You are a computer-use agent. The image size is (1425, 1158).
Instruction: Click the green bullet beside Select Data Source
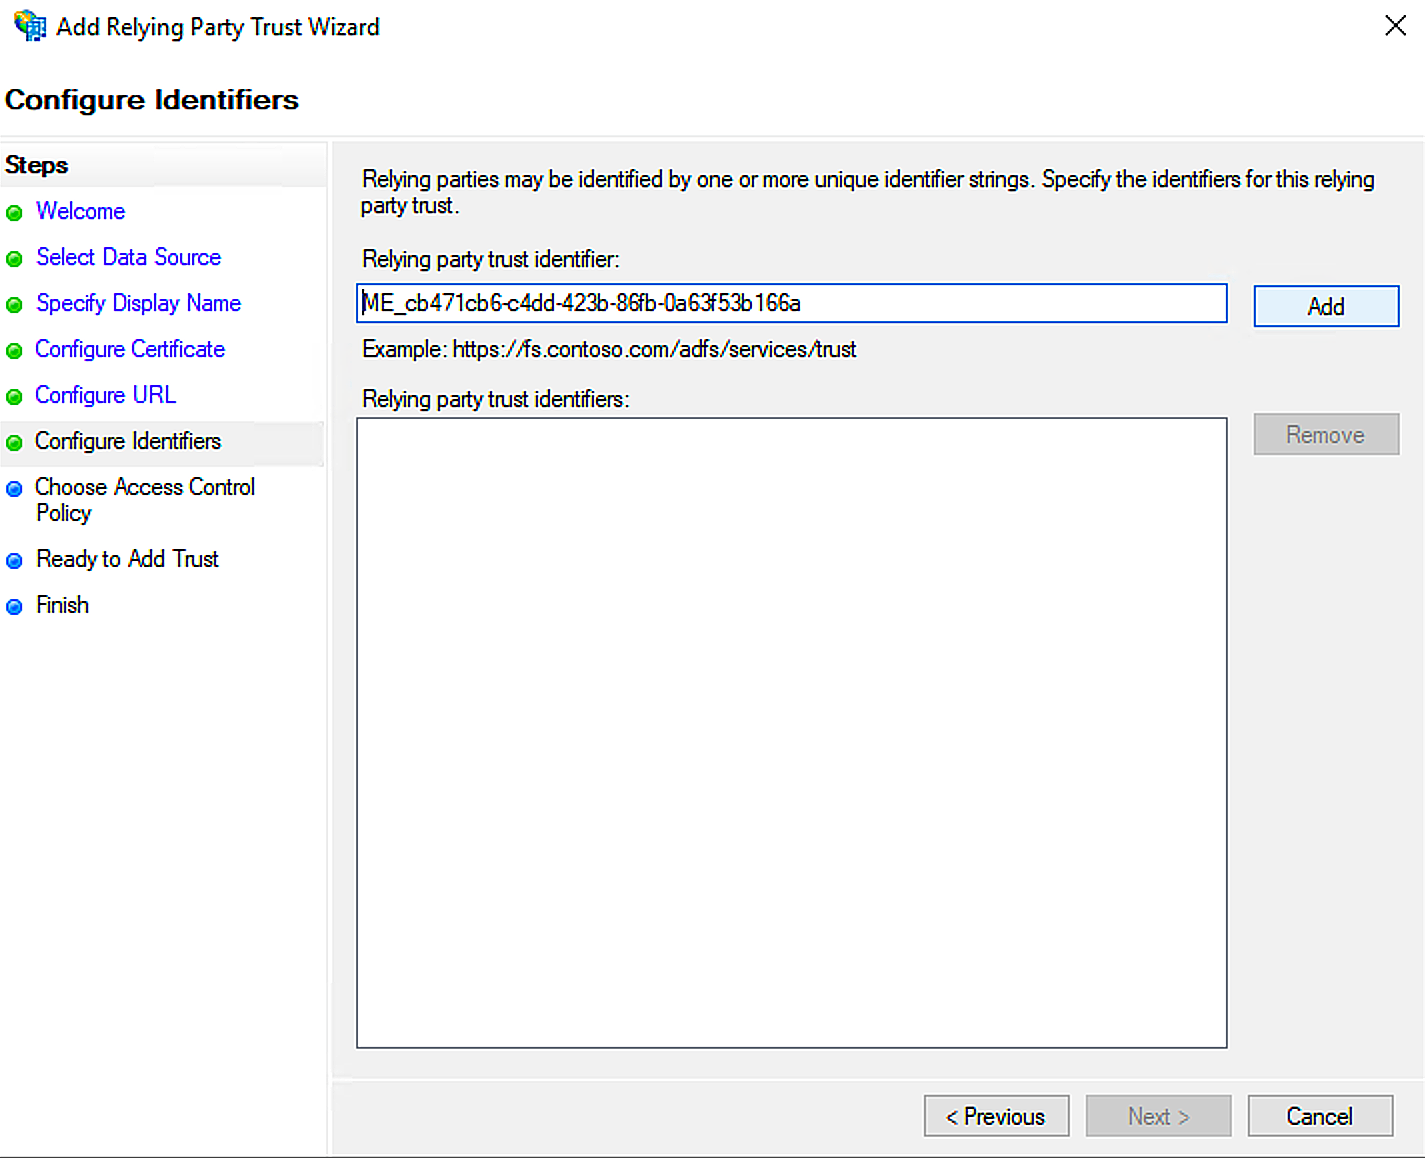14,259
